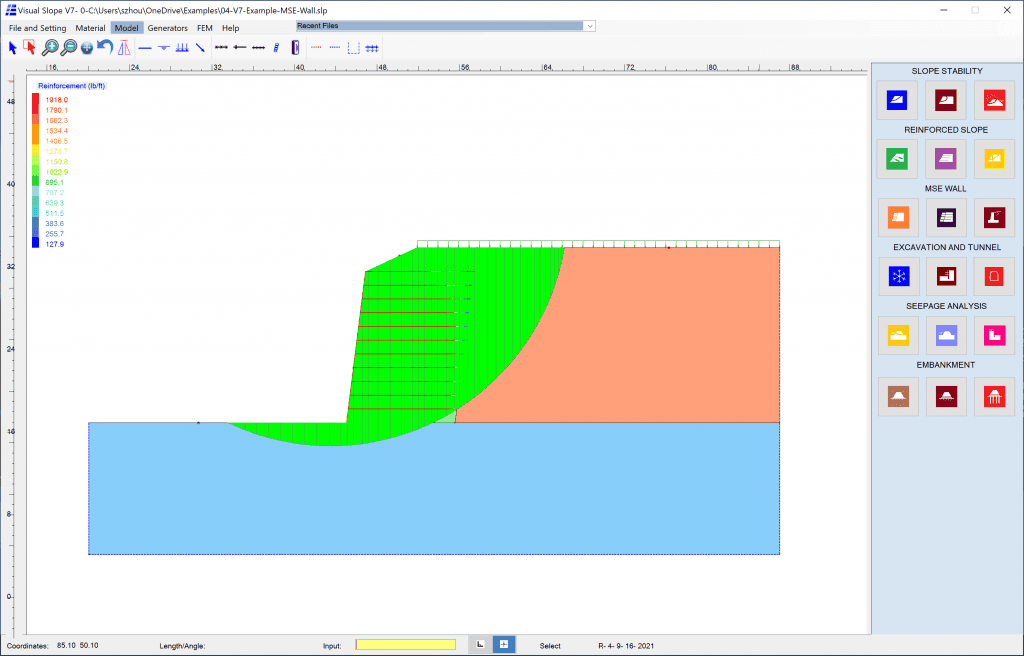
Task: Open yellow seepage analysis template
Action: 898,335
